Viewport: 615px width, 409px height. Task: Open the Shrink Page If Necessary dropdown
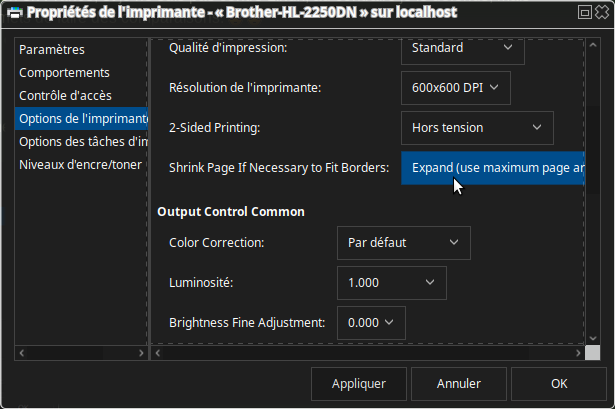tap(493, 167)
